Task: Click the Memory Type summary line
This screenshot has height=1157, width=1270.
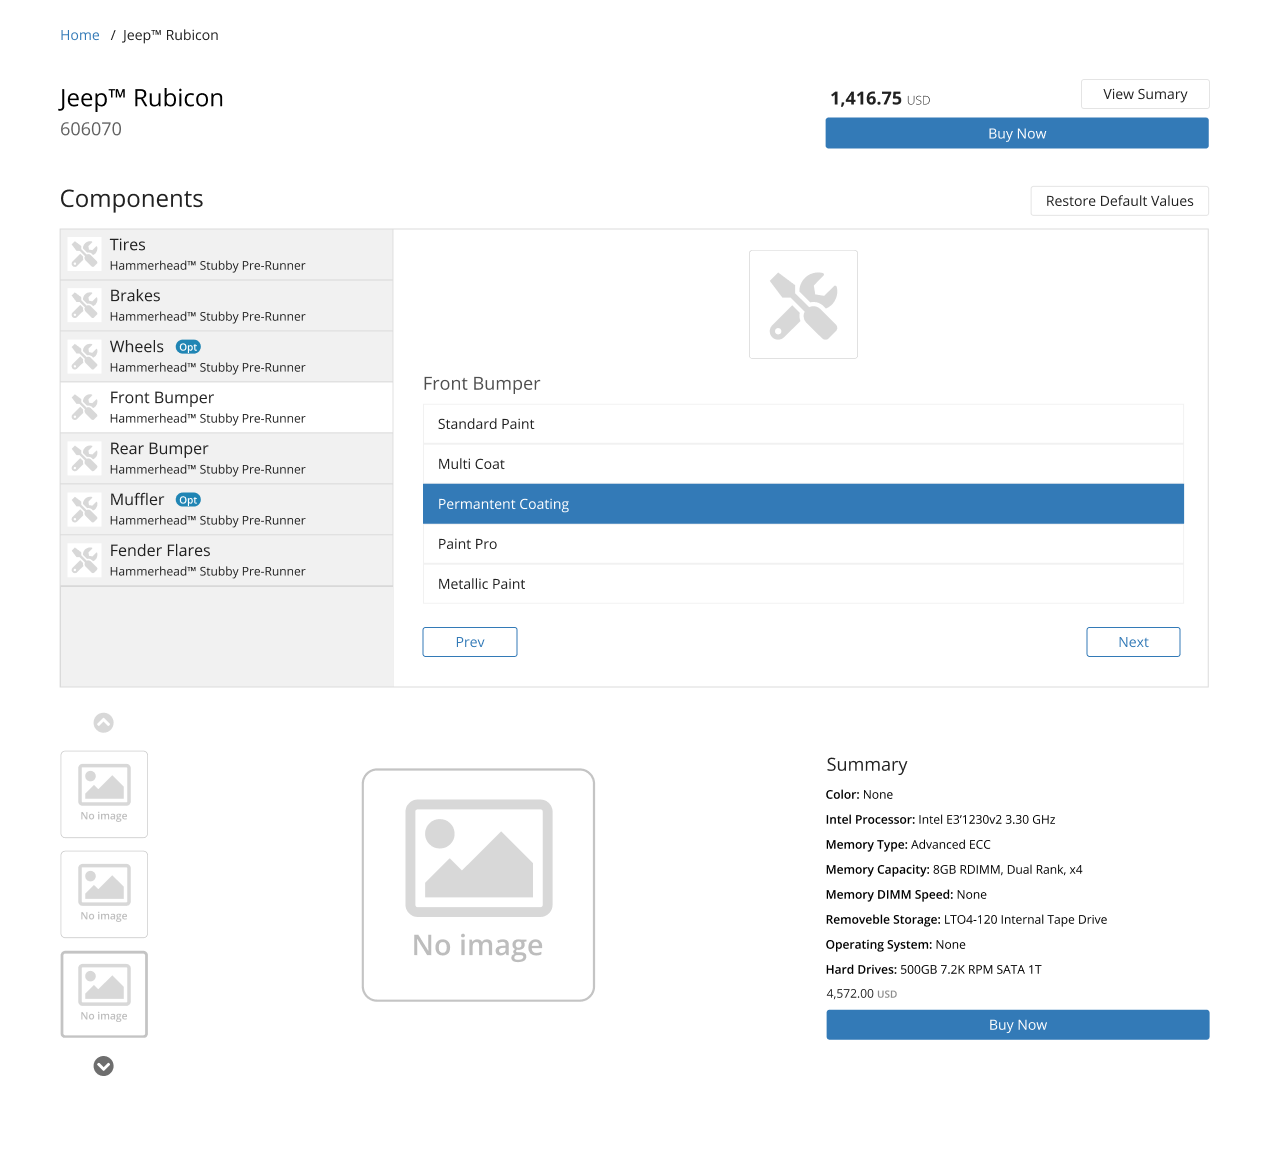Action: (908, 845)
